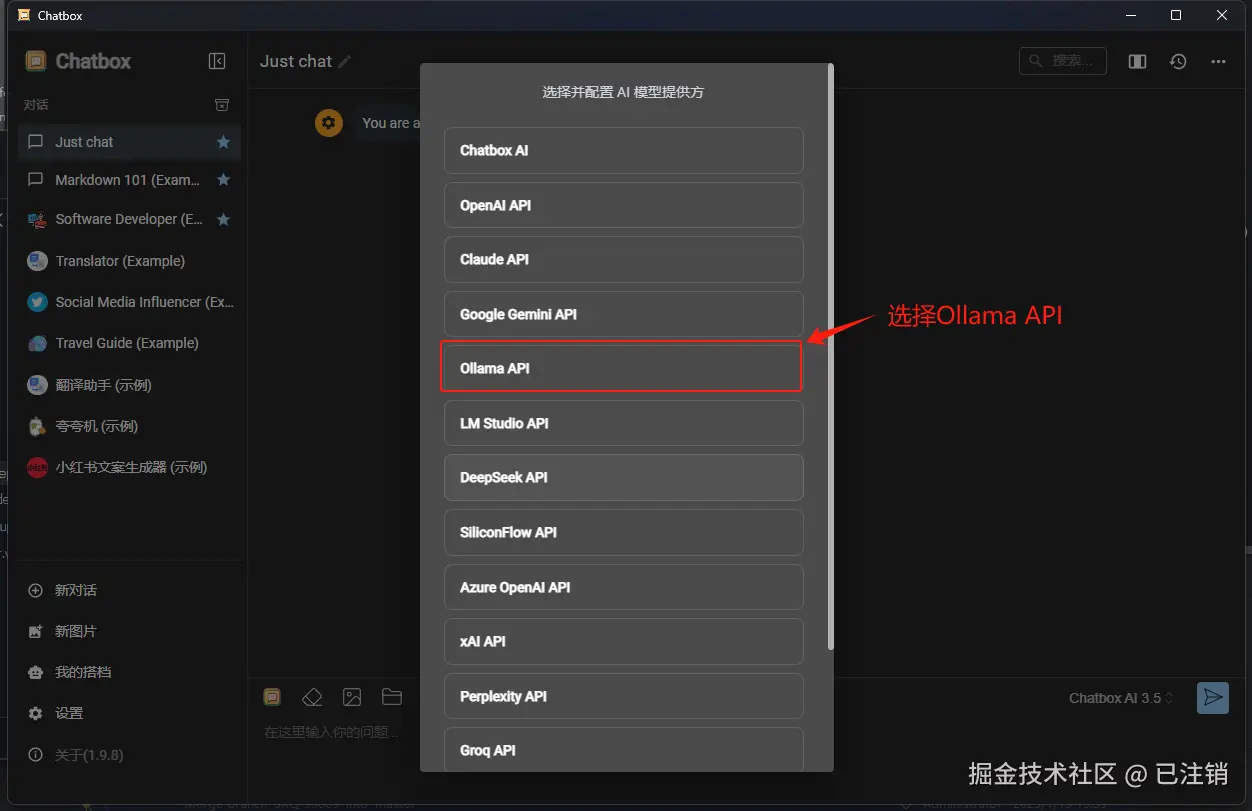Choose Ollama API provider
Viewport: 1252px width, 811px height.
pos(623,368)
